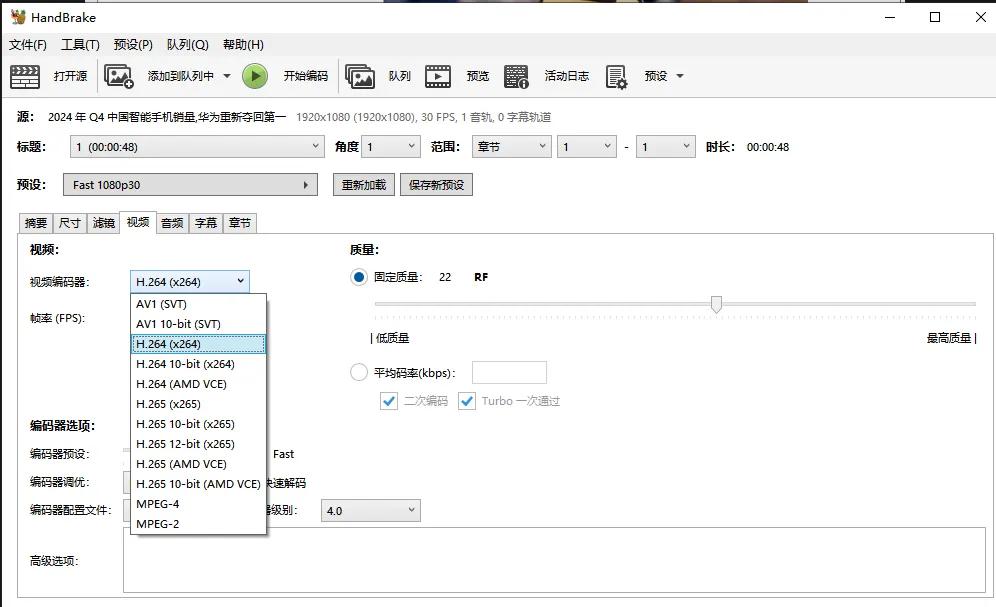Open the 队列(Q) menu
The height and width of the screenshot is (607, 996).
click(187, 44)
